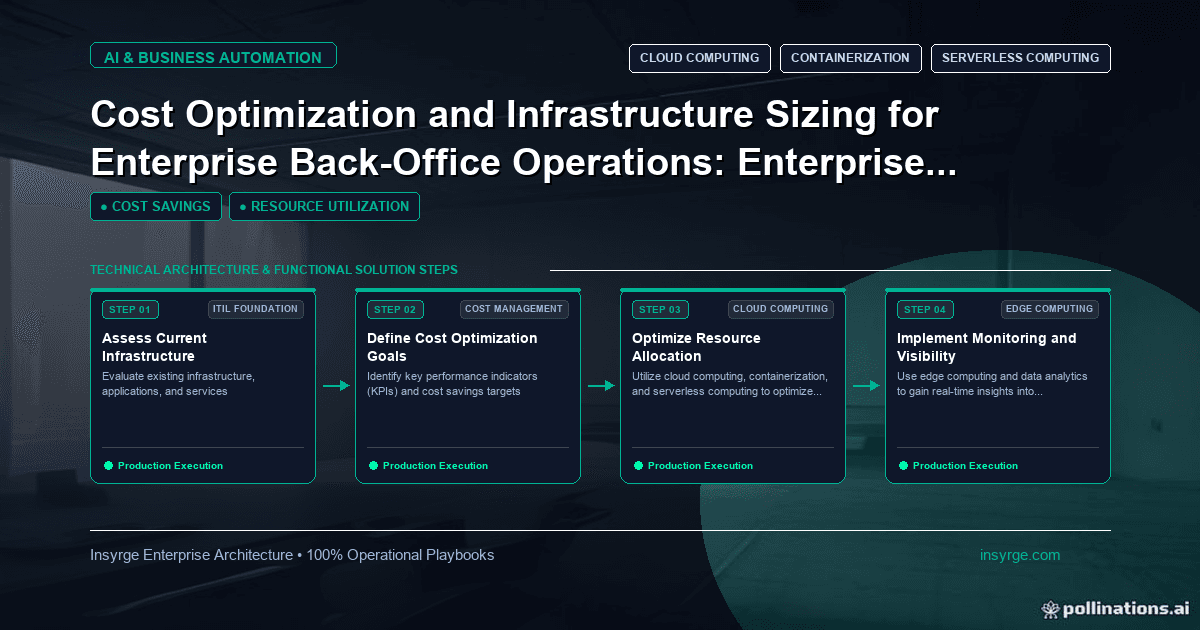Open the insyrge.com link

[x=1020, y=555]
